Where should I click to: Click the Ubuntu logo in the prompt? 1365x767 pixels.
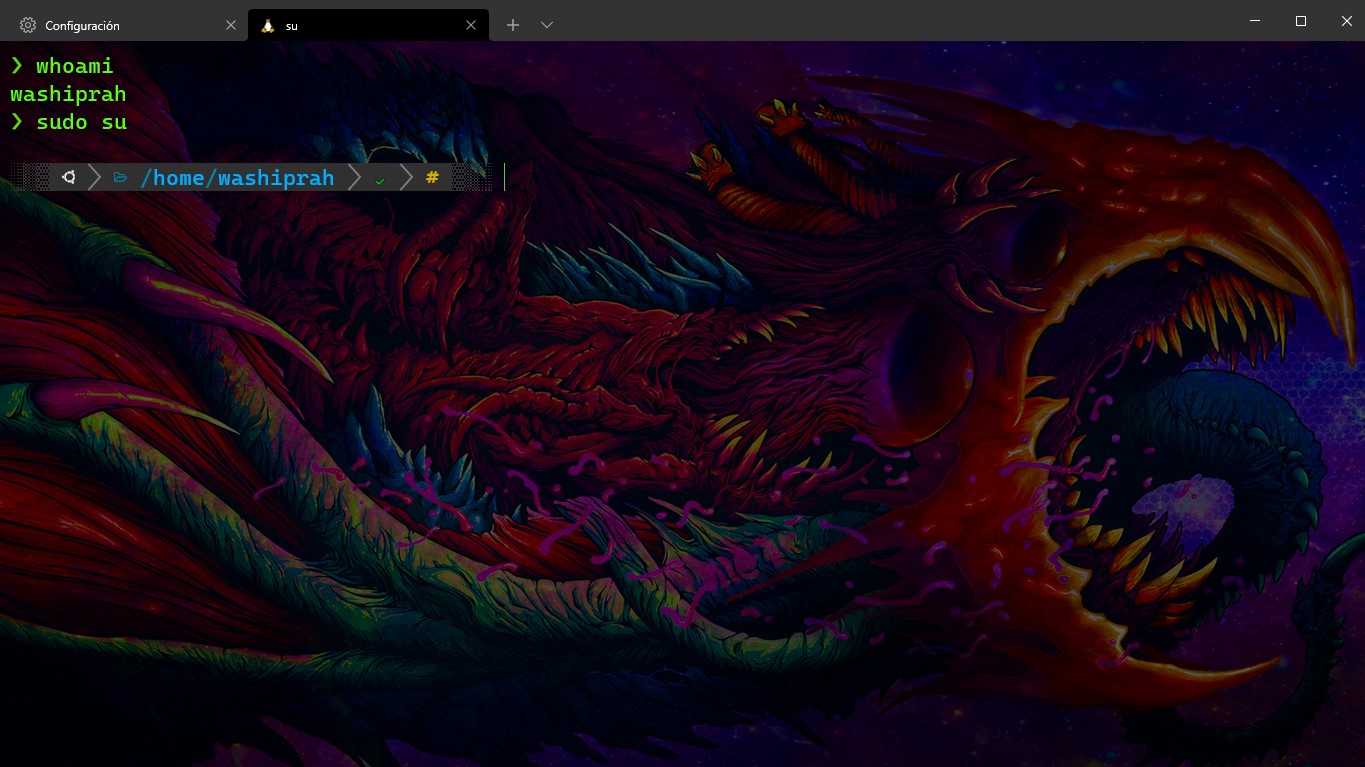pyautogui.click(x=68, y=177)
